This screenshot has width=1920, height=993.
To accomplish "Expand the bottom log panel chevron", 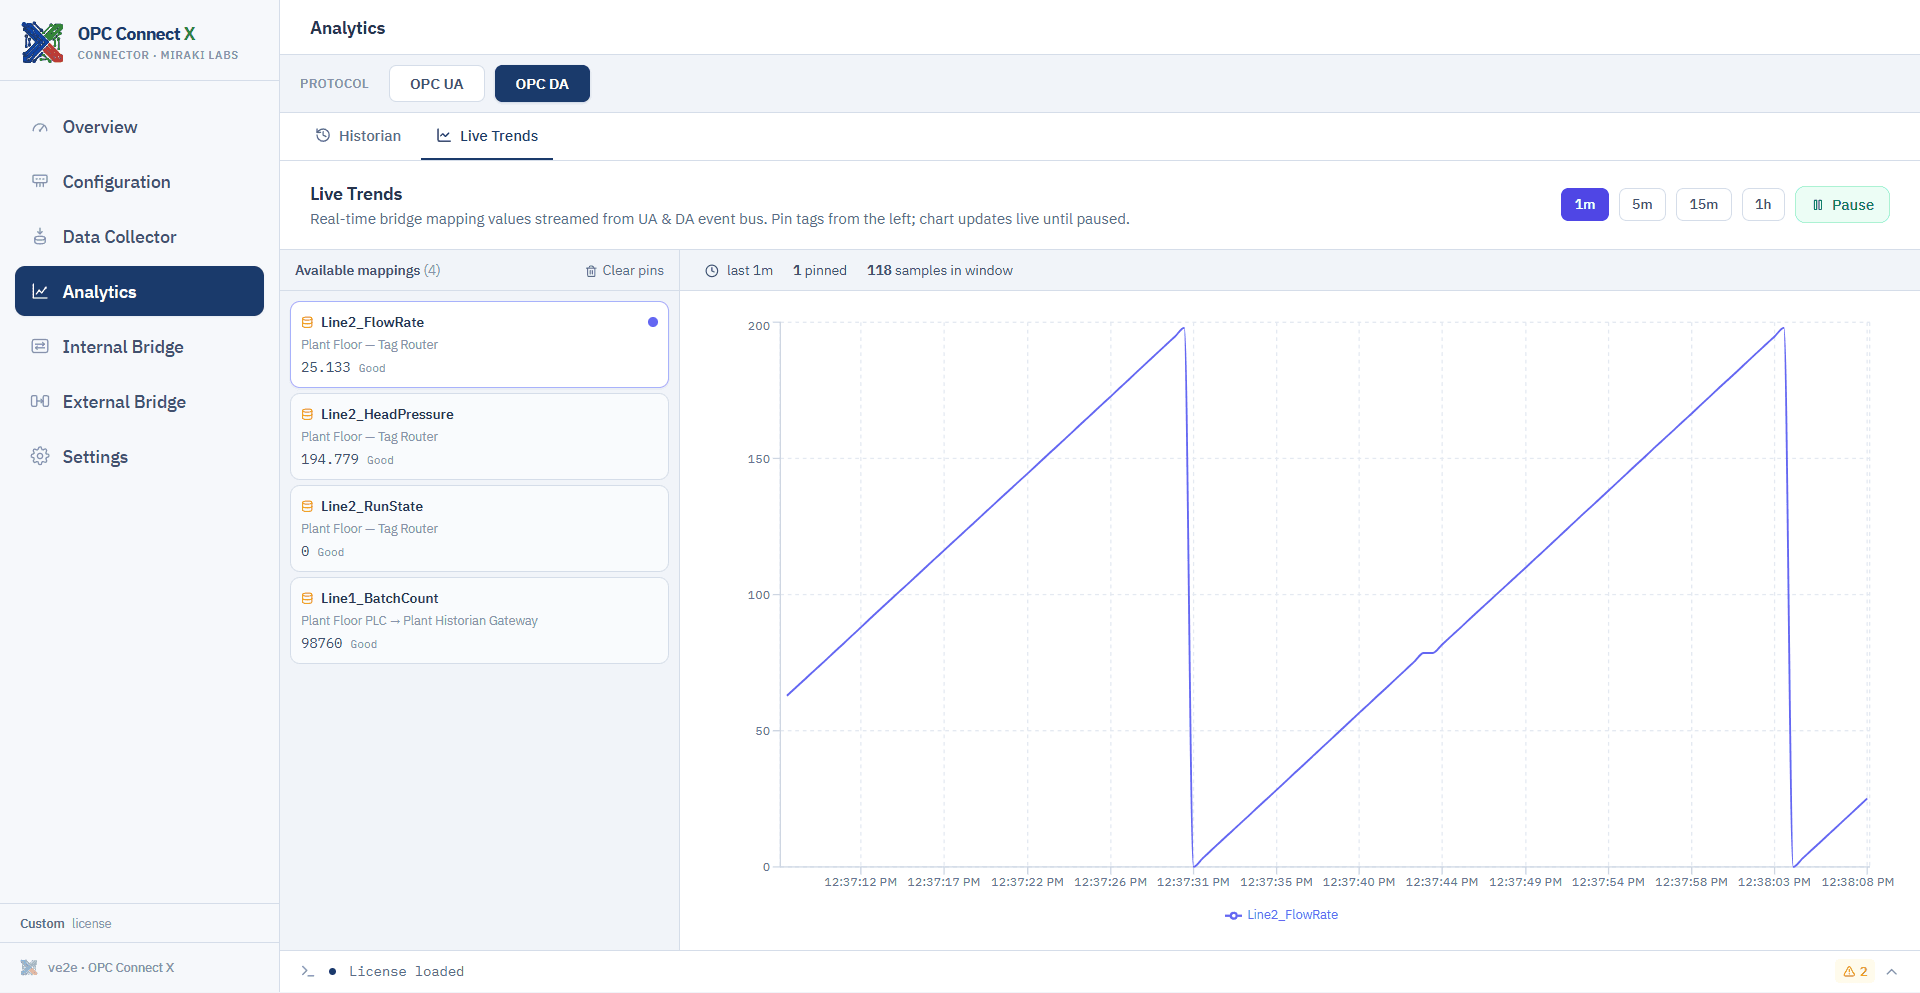I will [1892, 972].
